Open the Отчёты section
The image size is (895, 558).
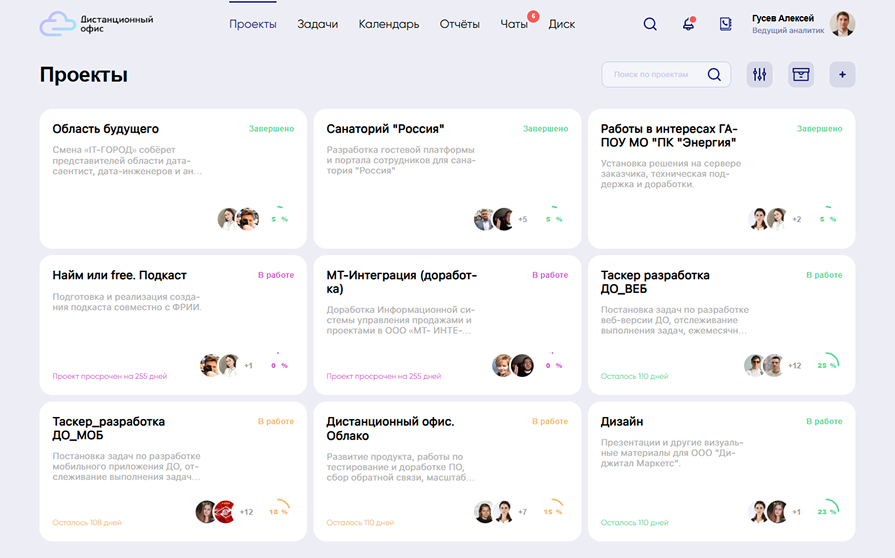[x=460, y=24]
